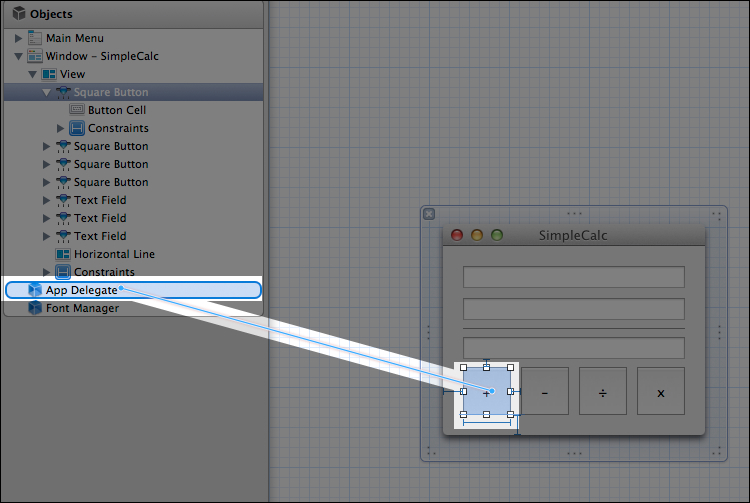The image size is (750, 503).
Task: Expand the Main Menu disclosure triangle
Action: [x=18, y=38]
